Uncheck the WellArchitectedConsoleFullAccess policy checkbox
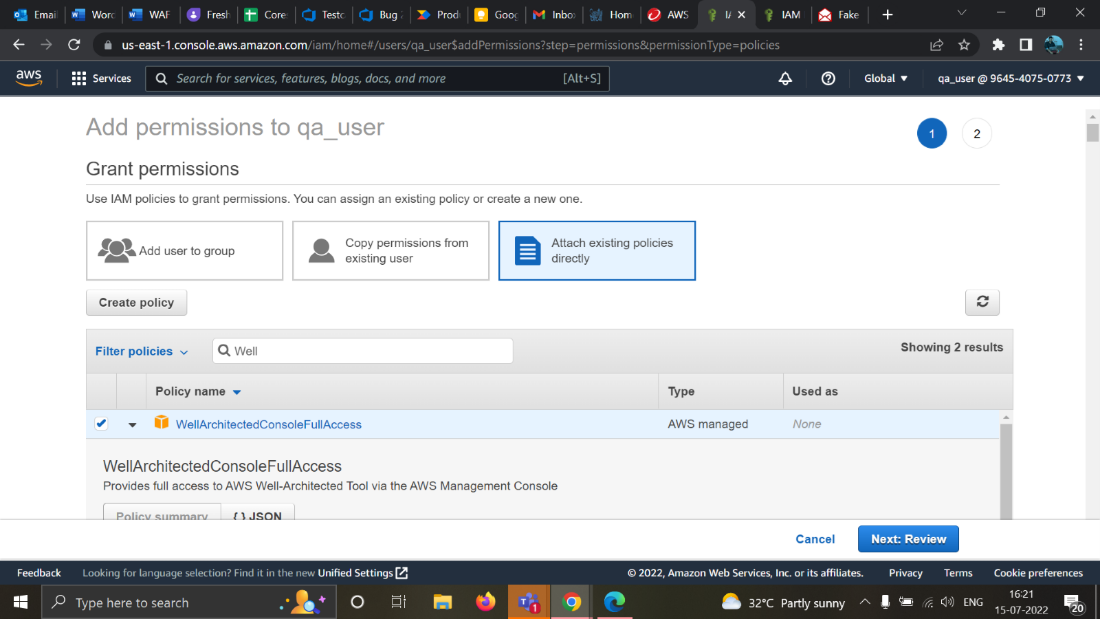 (x=101, y=423)
